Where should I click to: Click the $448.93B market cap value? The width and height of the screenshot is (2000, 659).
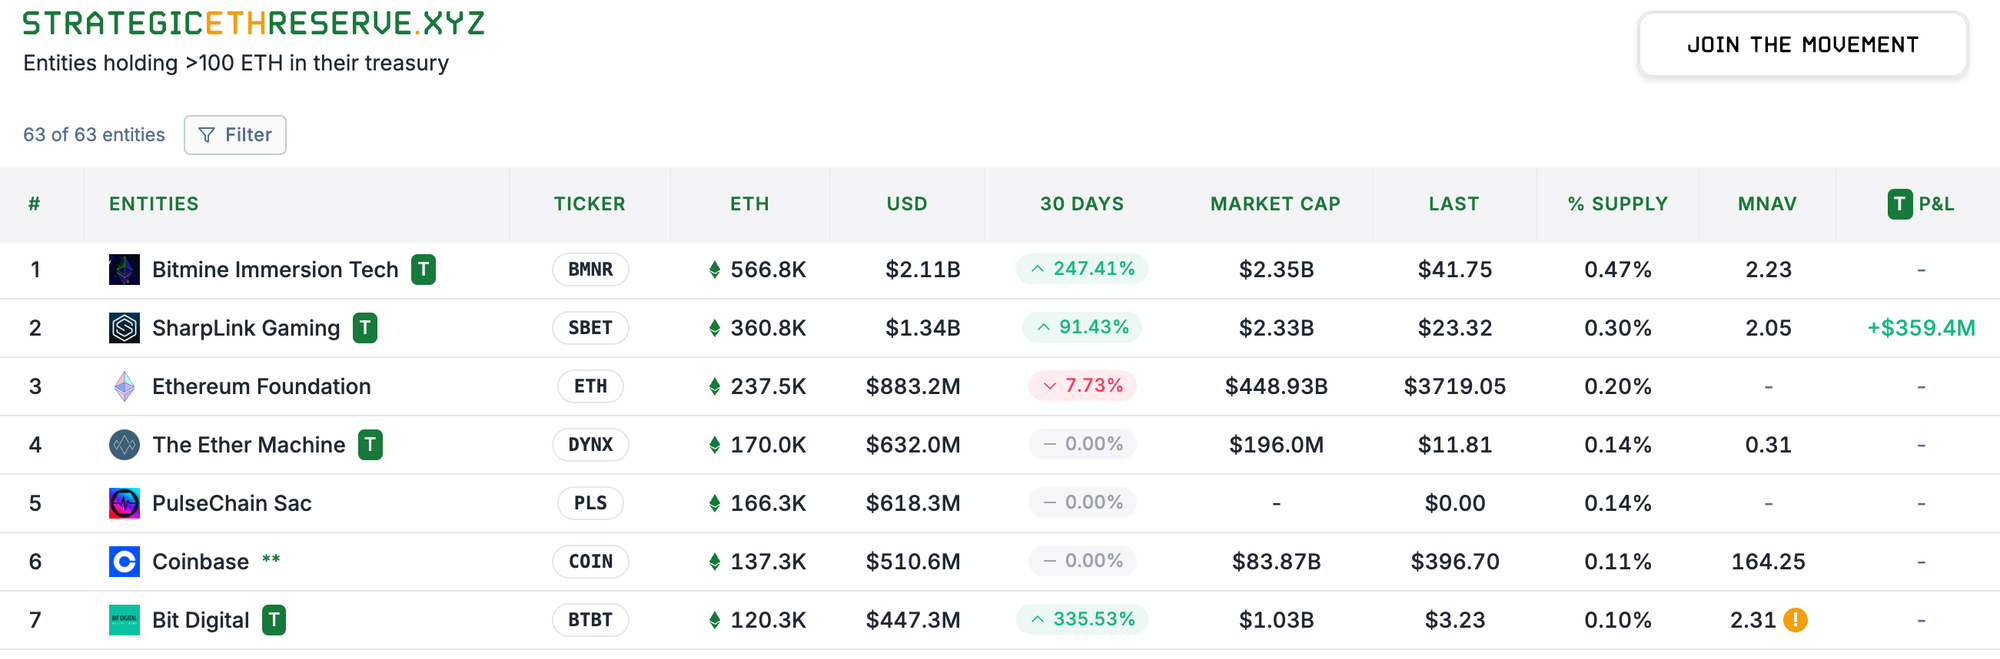(x=1276, y=386)
